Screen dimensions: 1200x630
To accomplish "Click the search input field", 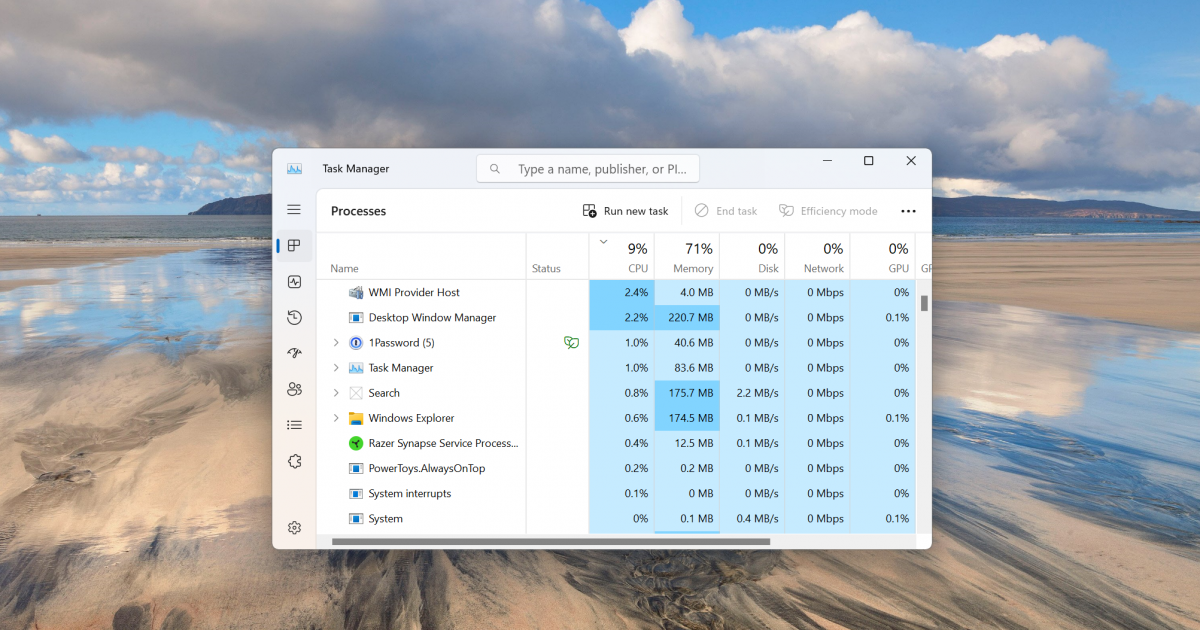I will click(x=590, y=168).
